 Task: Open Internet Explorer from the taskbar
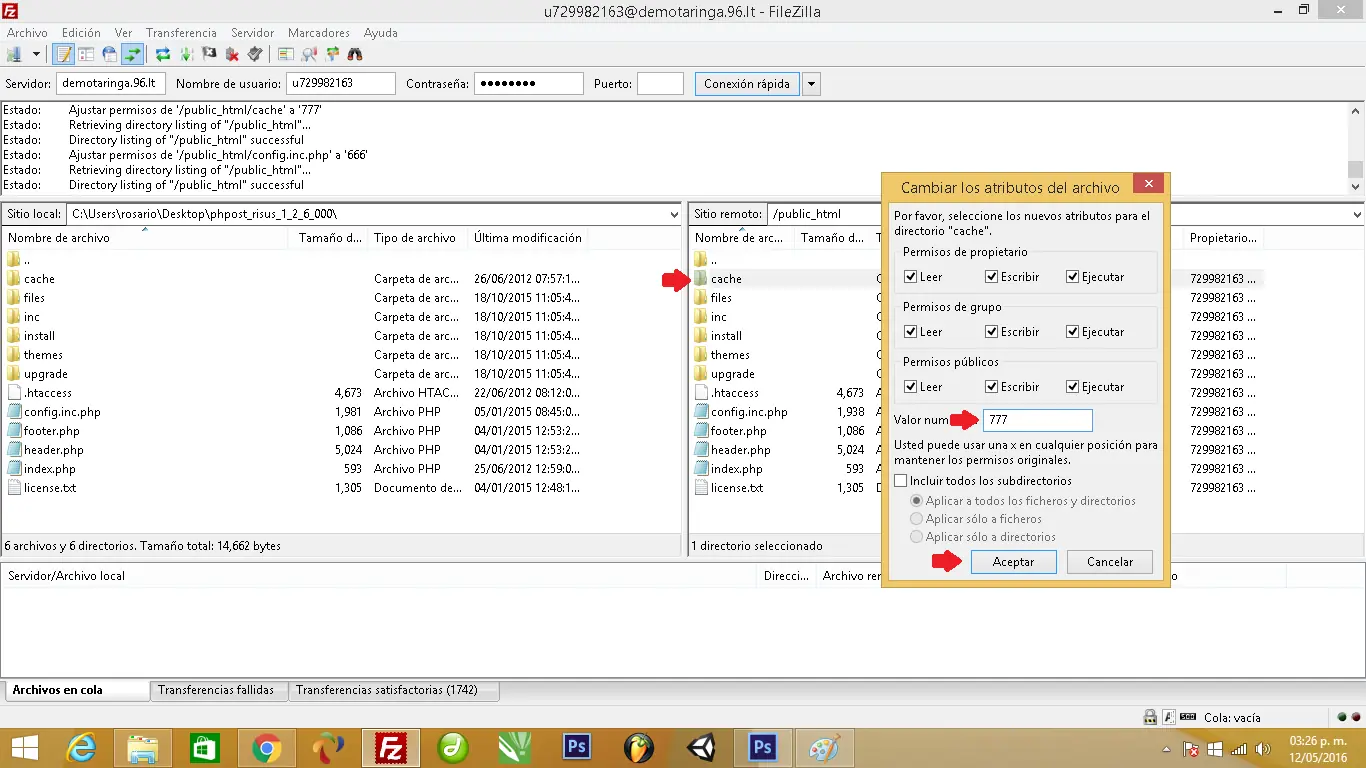click(x=81, y=748)
